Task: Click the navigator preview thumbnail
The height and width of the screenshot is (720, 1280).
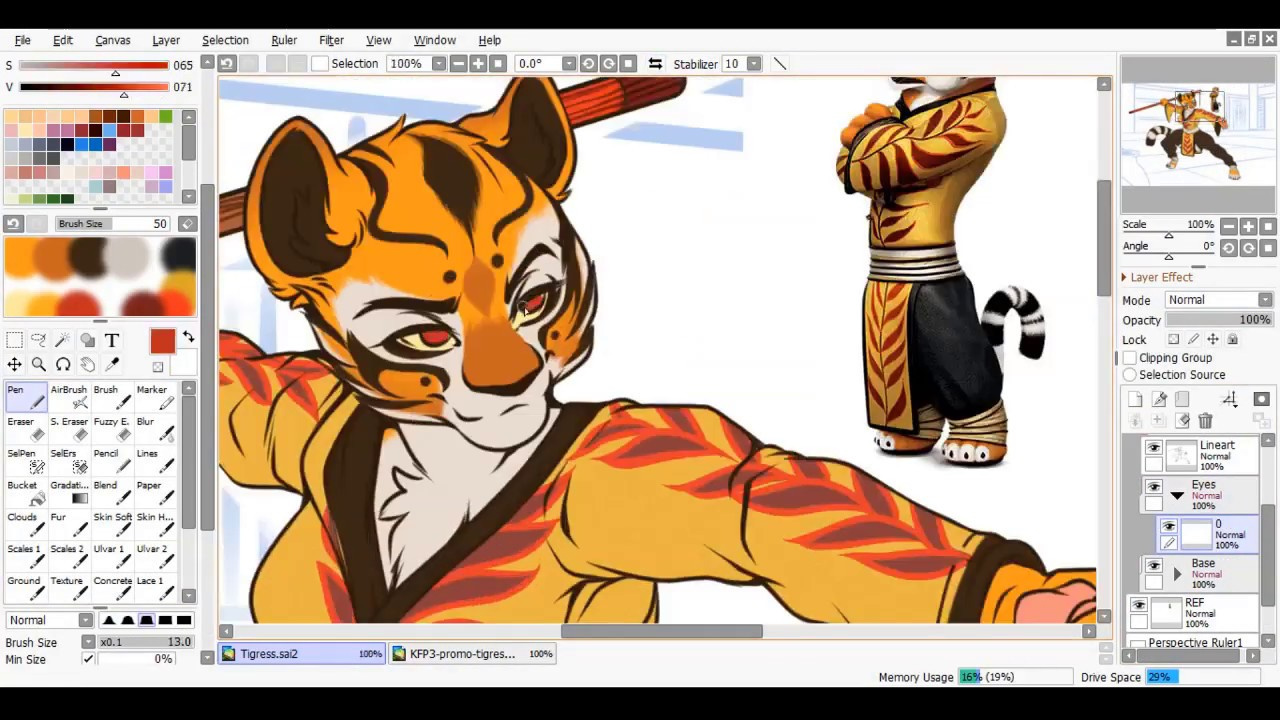Action: pyautogui.click(x=1197, y=135)
